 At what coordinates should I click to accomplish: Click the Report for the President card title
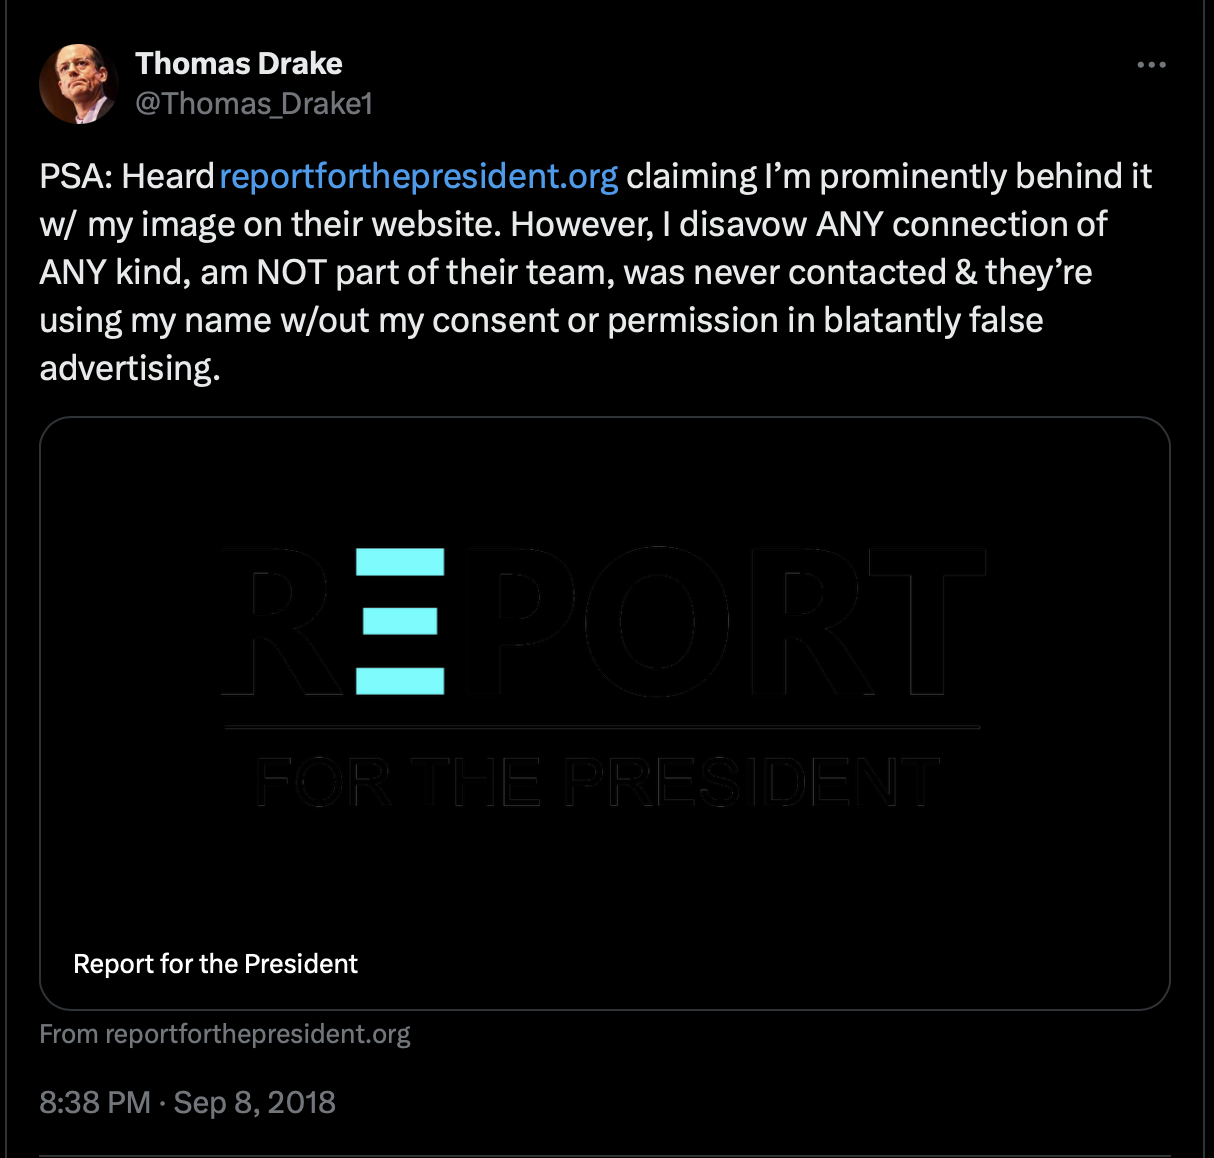[x=215, y=964]
